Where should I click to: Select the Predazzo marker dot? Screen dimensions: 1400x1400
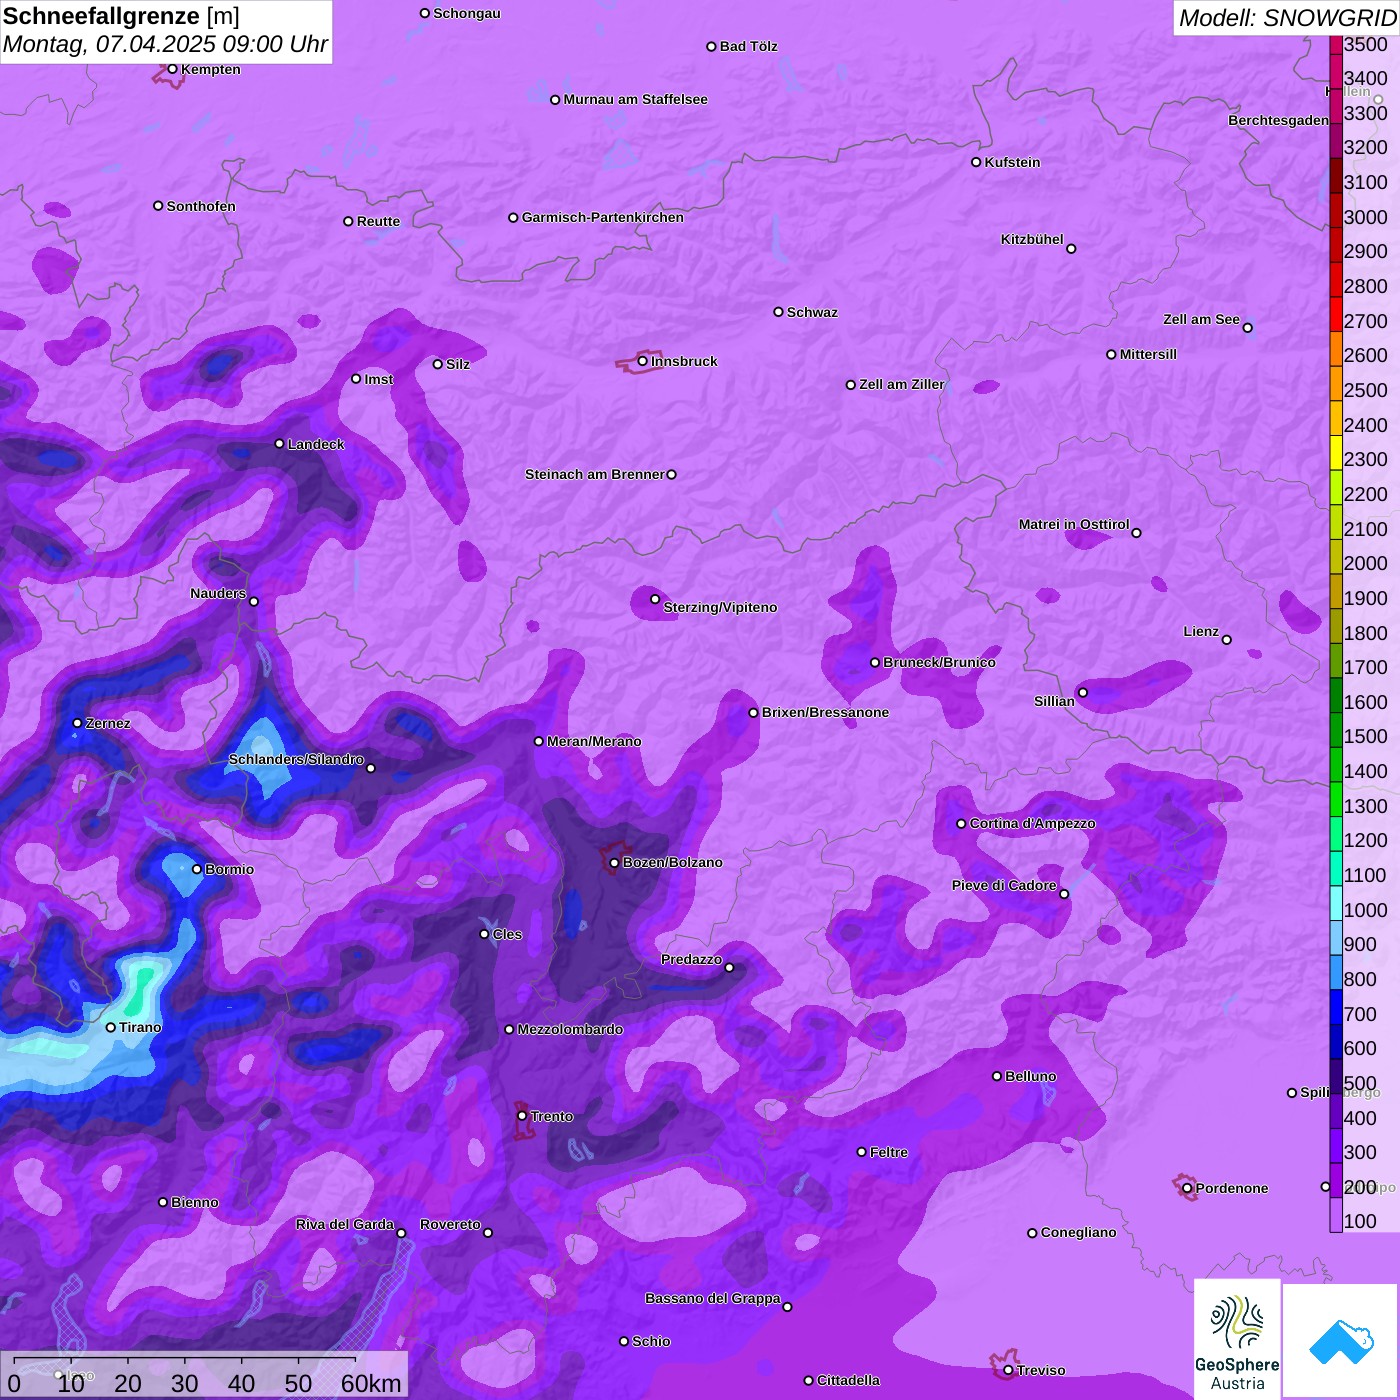[x=729, y=967]
